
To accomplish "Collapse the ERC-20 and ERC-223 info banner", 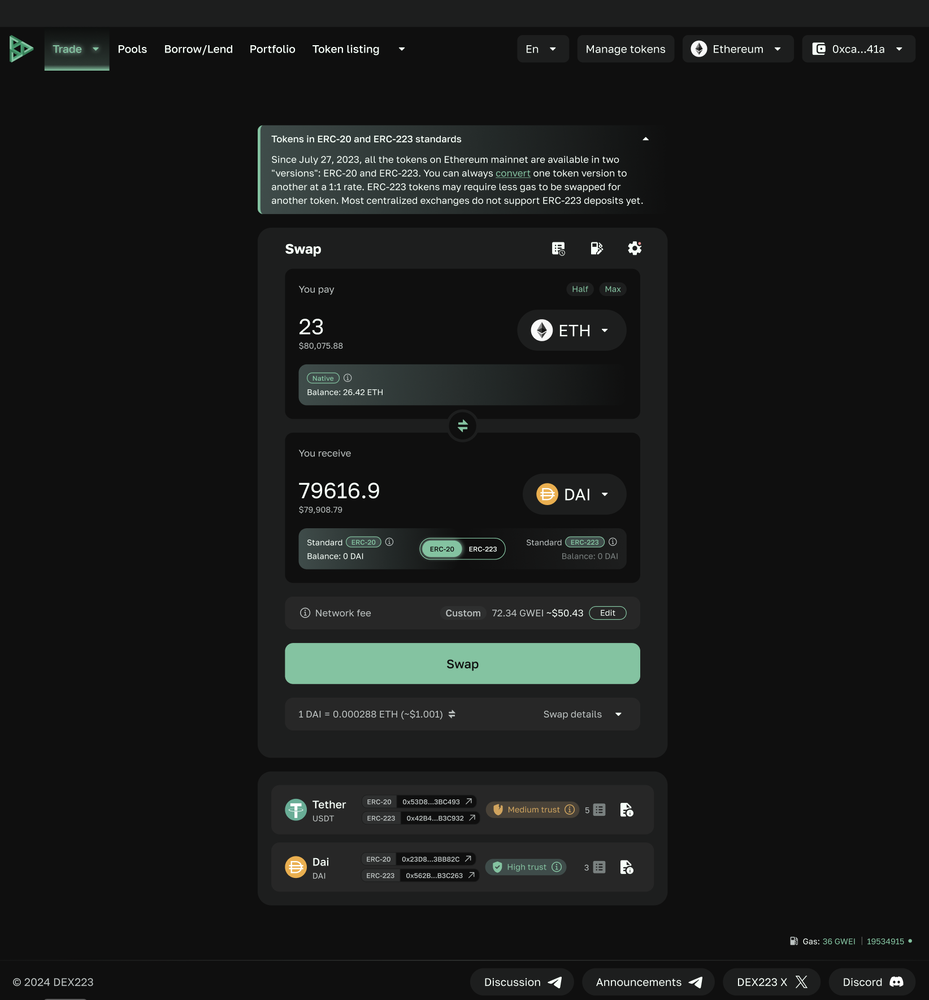I will pyautogui.click(x=645, y=139).
